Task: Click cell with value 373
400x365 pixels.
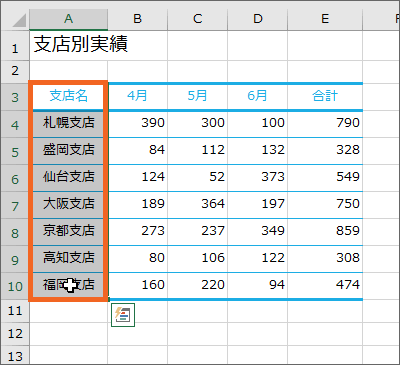Action: point(258,178)
